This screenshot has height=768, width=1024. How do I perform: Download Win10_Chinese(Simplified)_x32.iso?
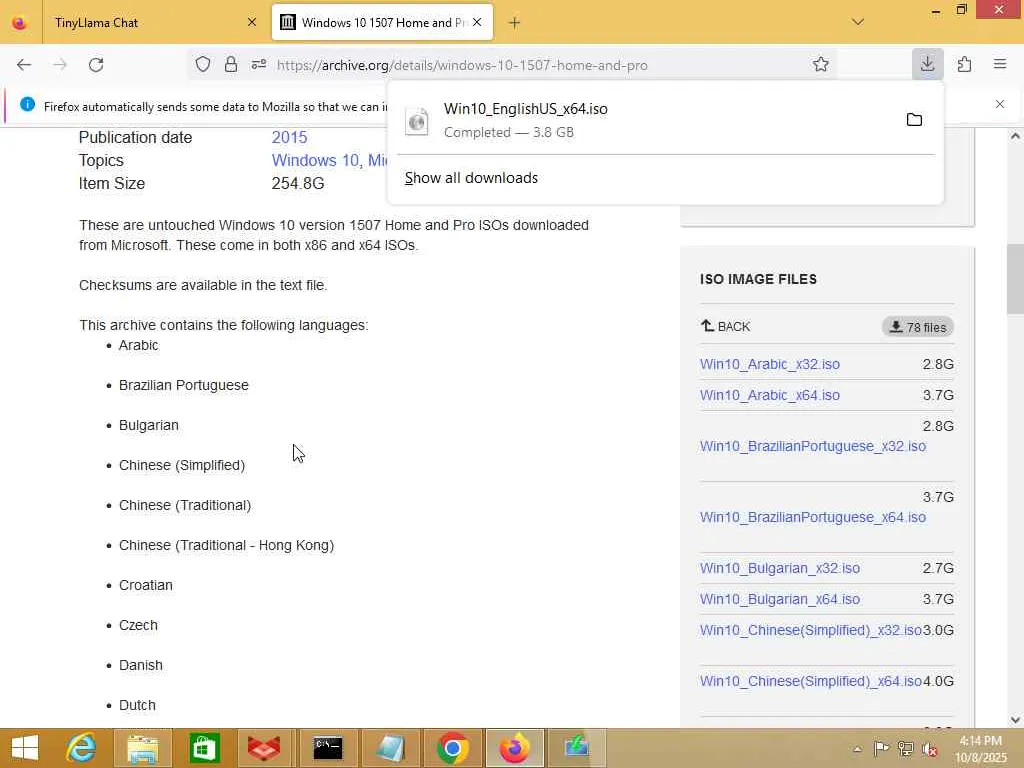(810, 630)
